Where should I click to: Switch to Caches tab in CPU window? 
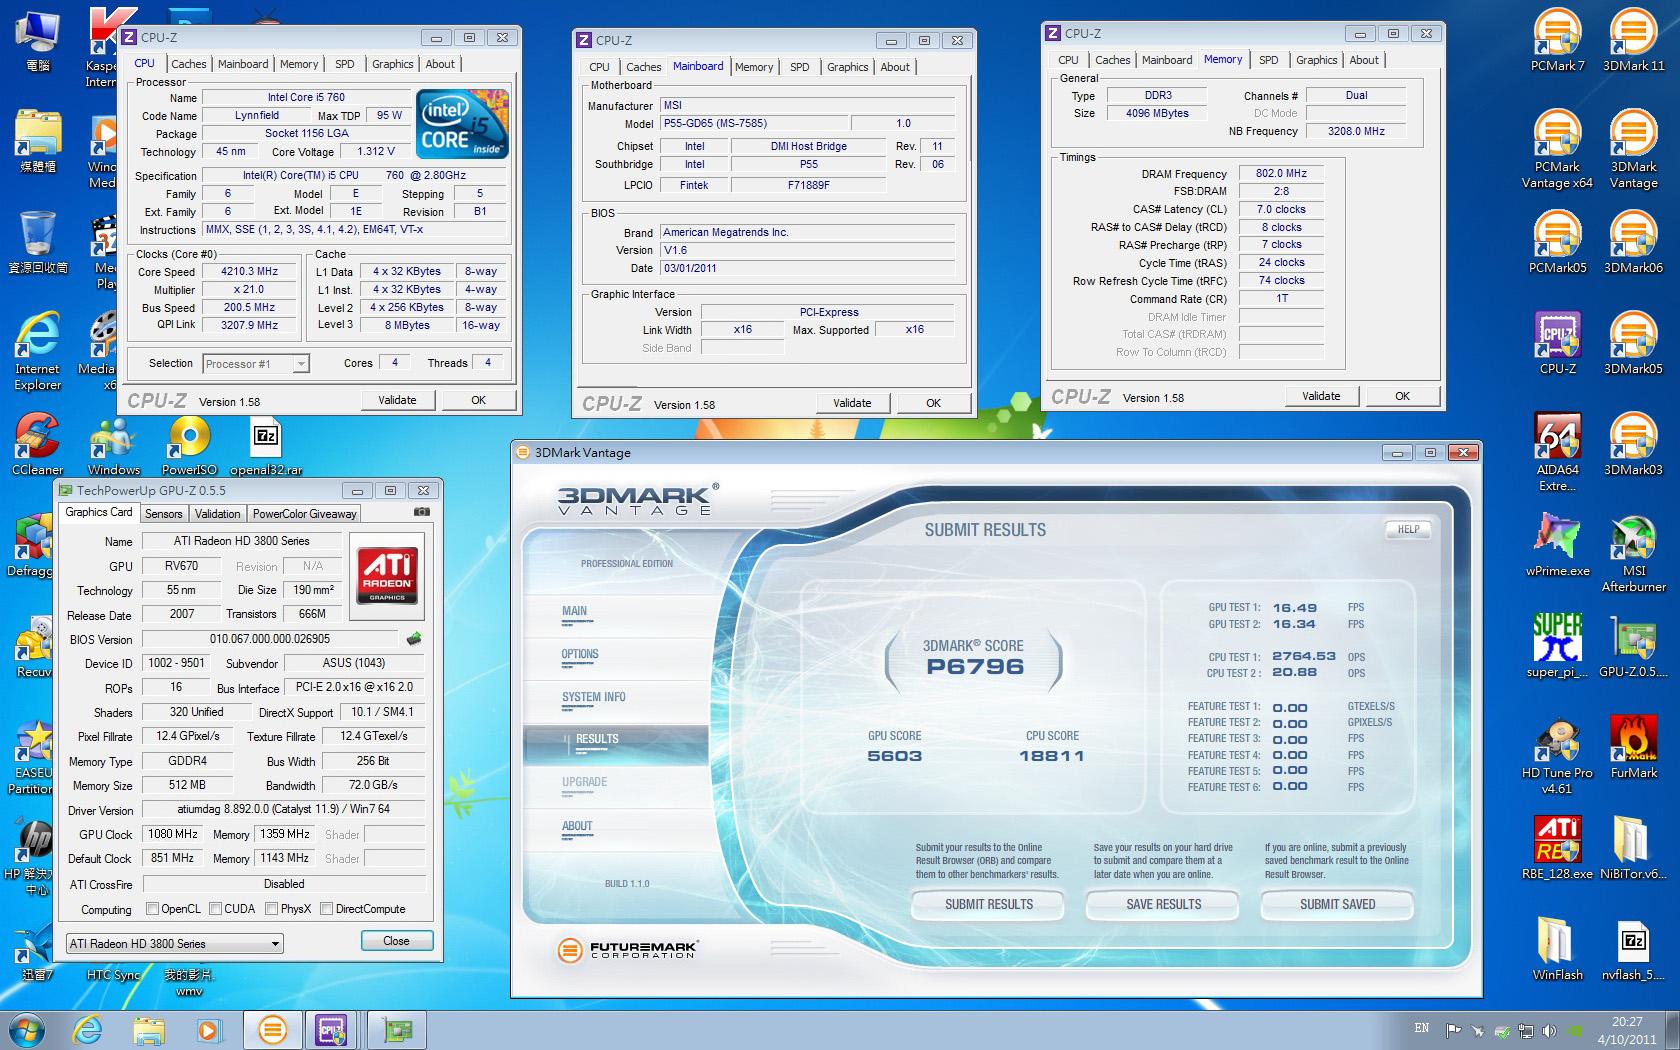(189, 64)
